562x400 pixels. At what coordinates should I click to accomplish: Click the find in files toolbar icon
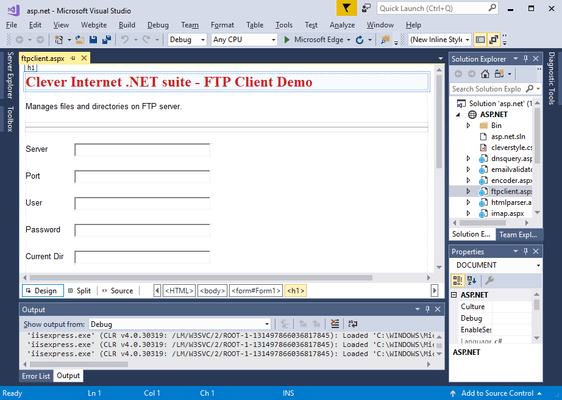click(385, 40)
